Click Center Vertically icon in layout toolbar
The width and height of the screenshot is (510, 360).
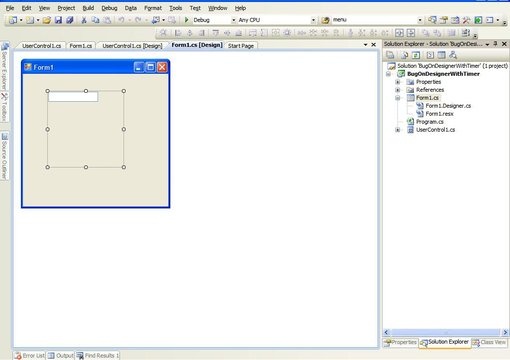411,33
